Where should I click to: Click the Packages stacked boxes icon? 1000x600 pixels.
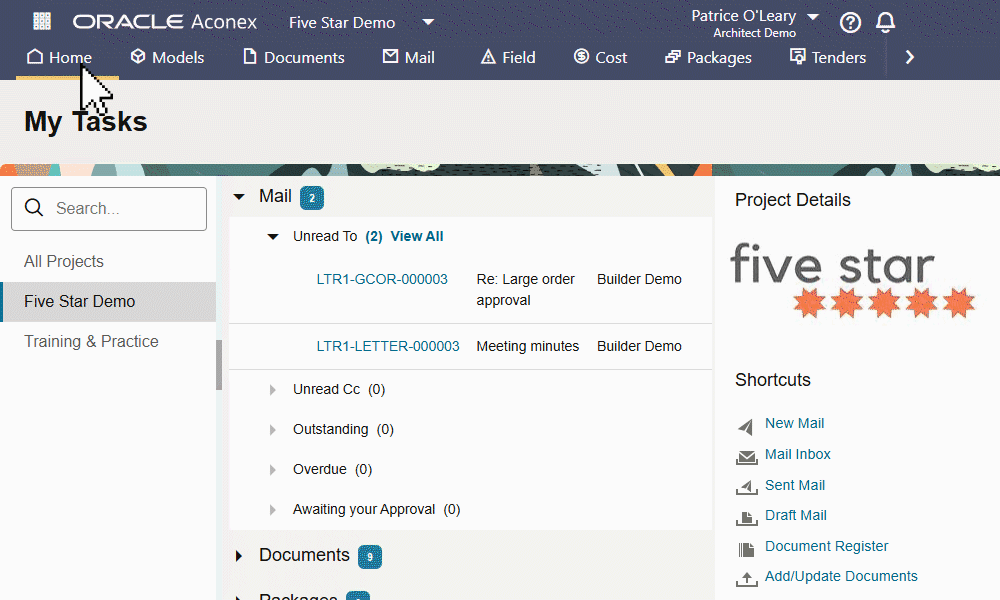coord(673,57)
